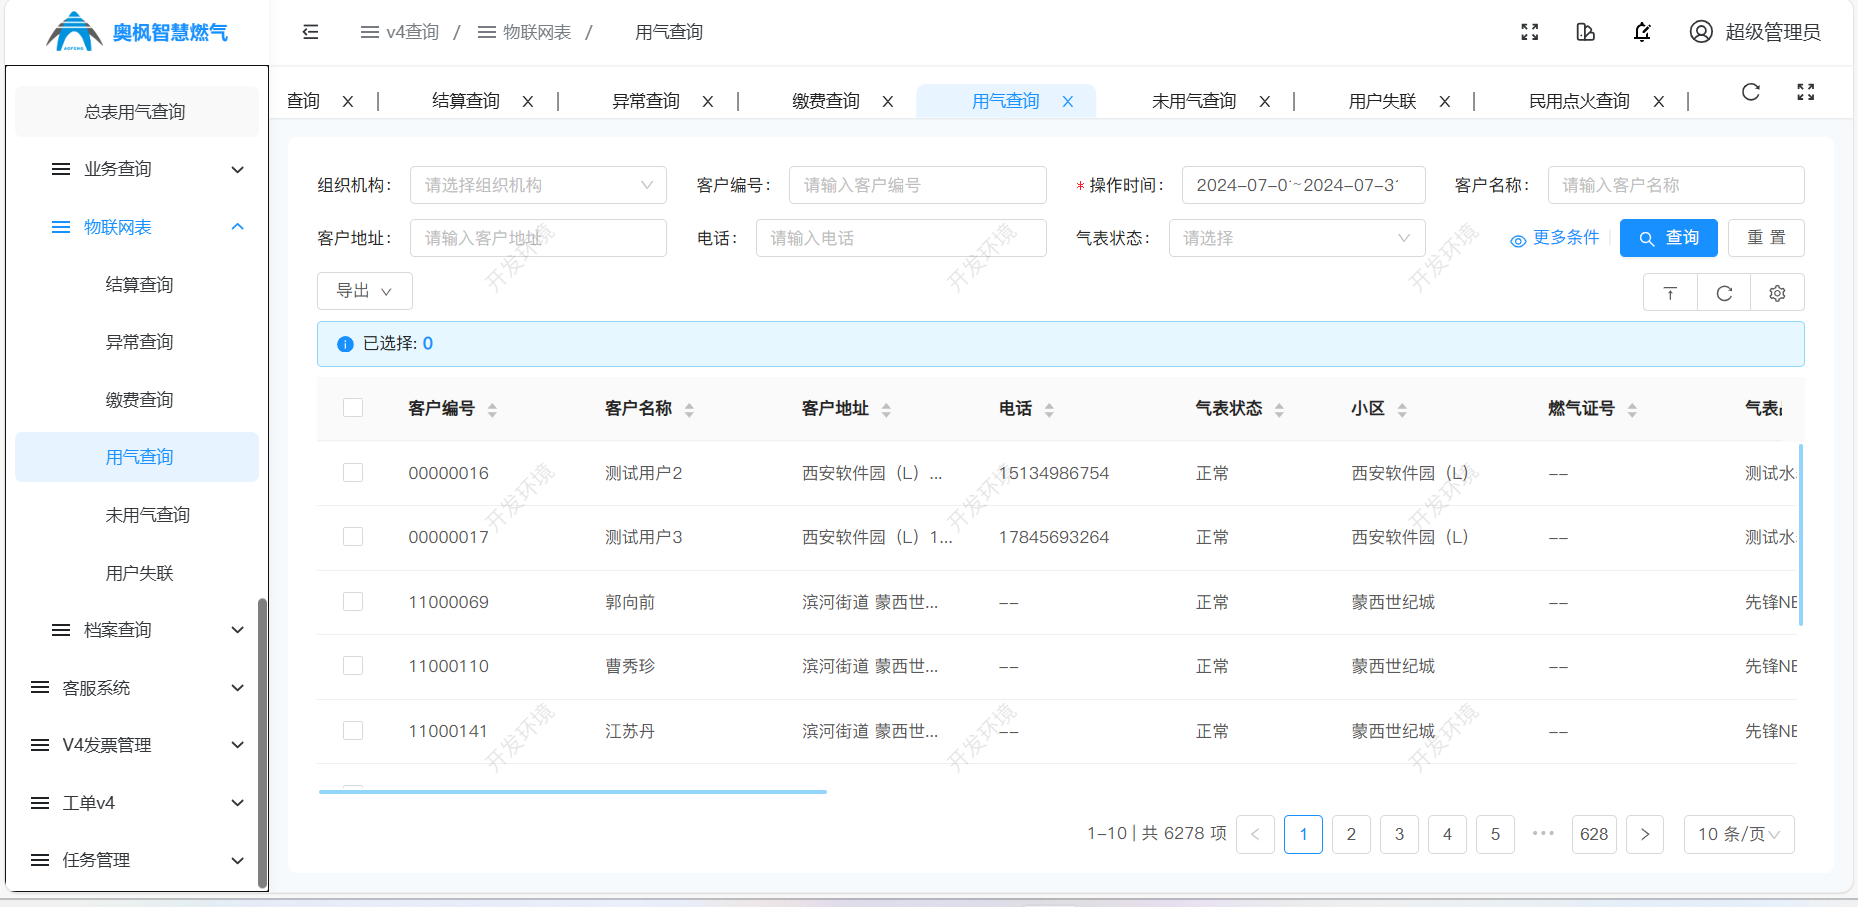The height and width of the screenshot is (907, 1858).
Task: Show 更多条件 additional filters
Action: point(1554,238)
